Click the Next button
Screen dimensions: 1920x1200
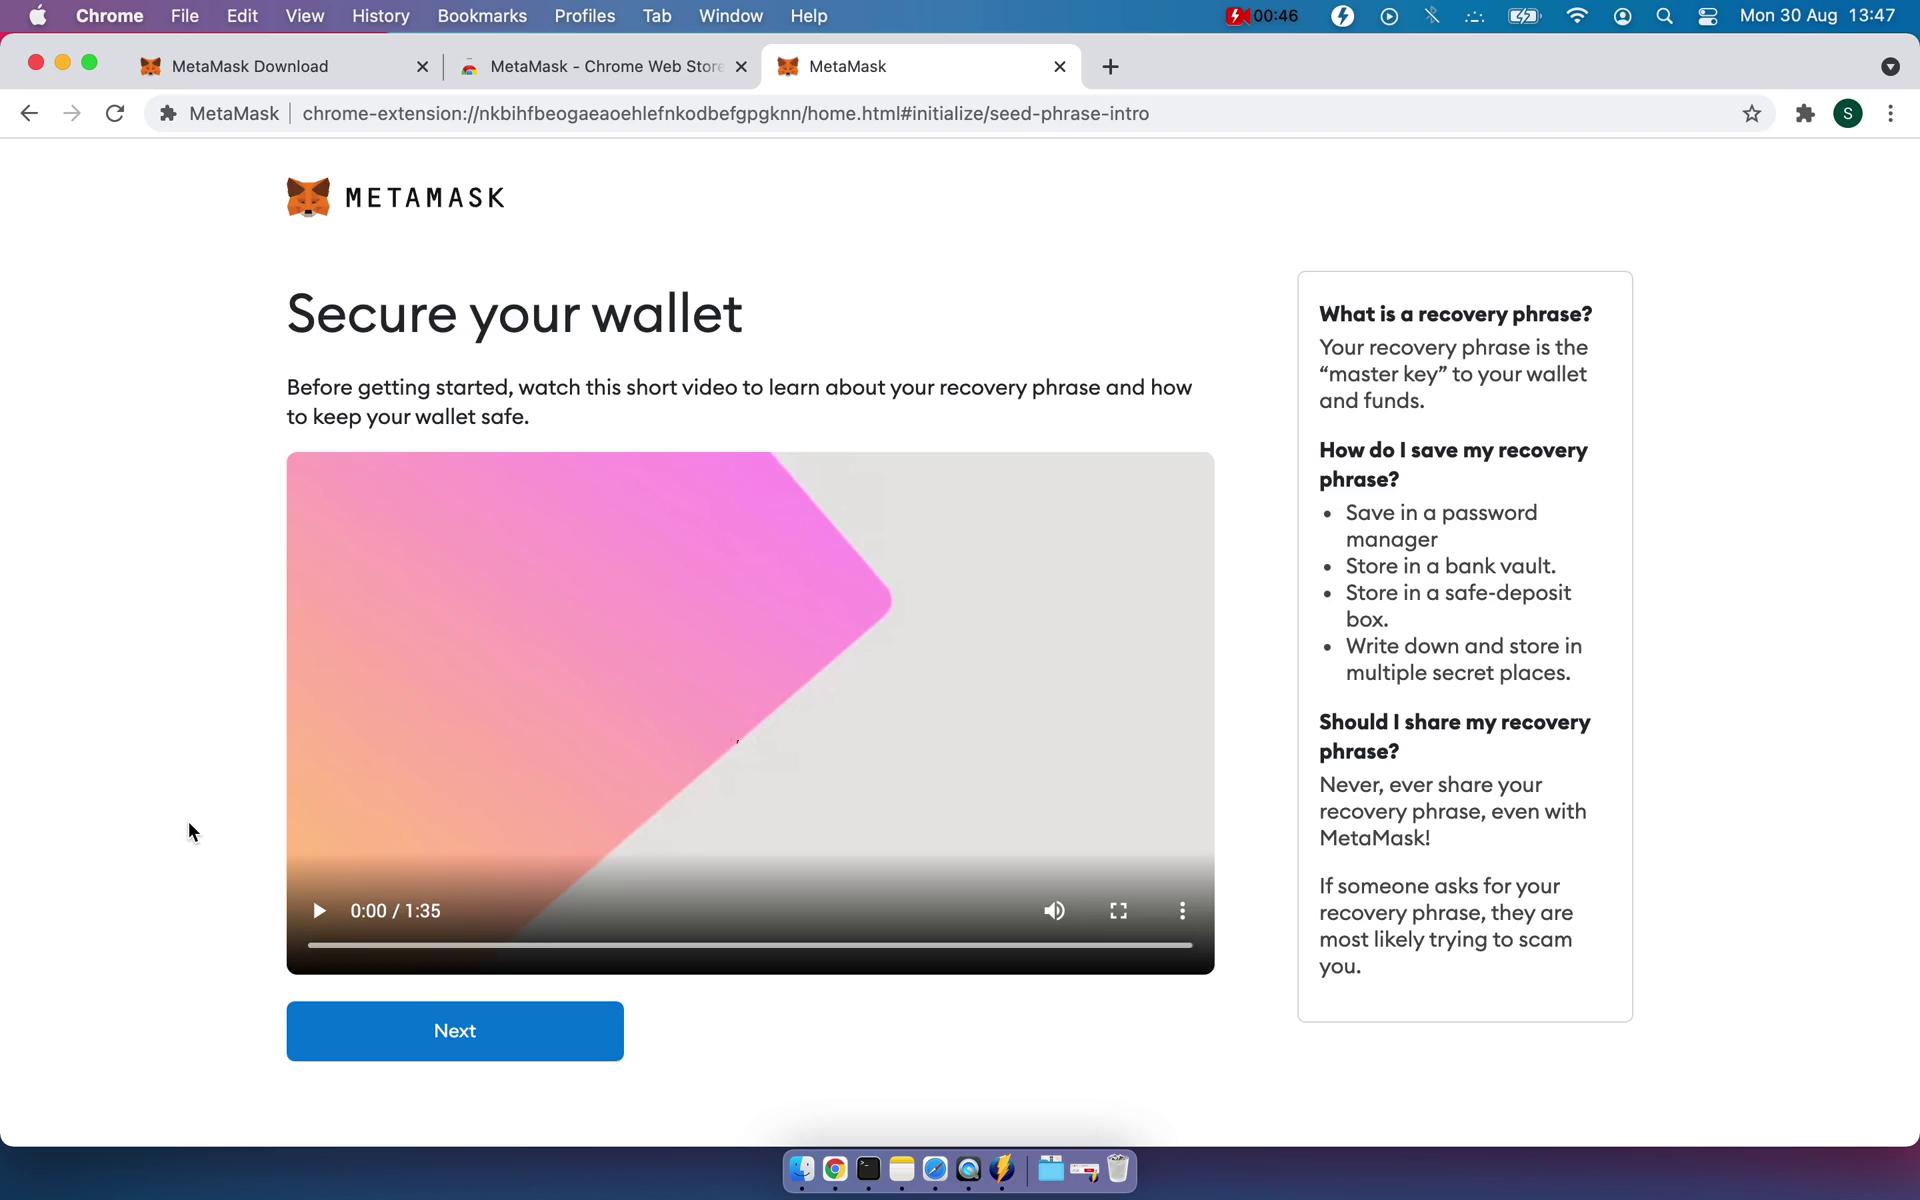(x=455, y=1030)
